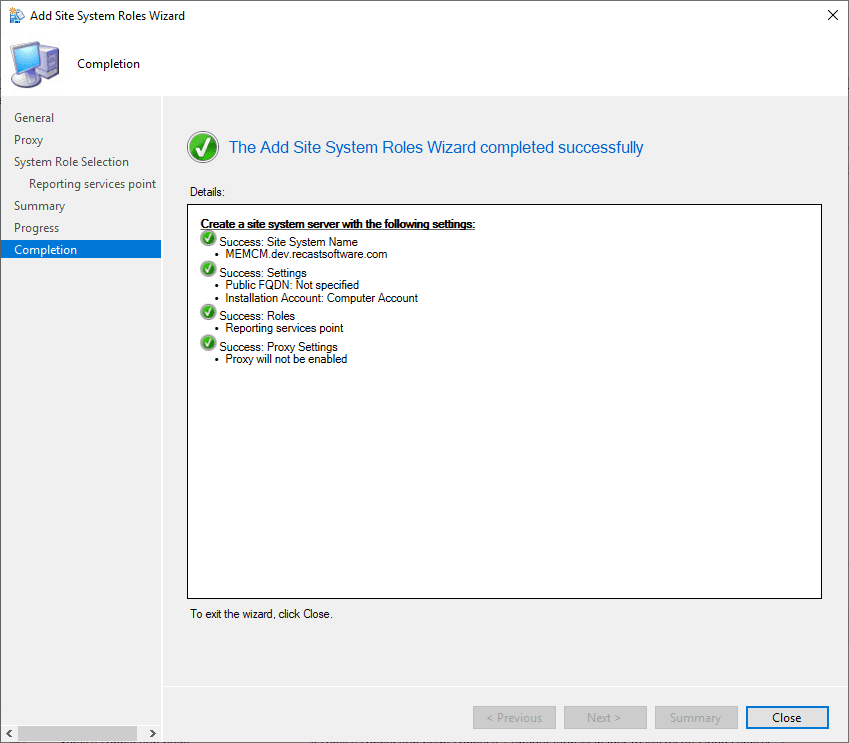Image resolution: width=849 pixels, height=743 pixels.
Task: Click green check beside Success: Proxy Settings
Action: (208, 344)
